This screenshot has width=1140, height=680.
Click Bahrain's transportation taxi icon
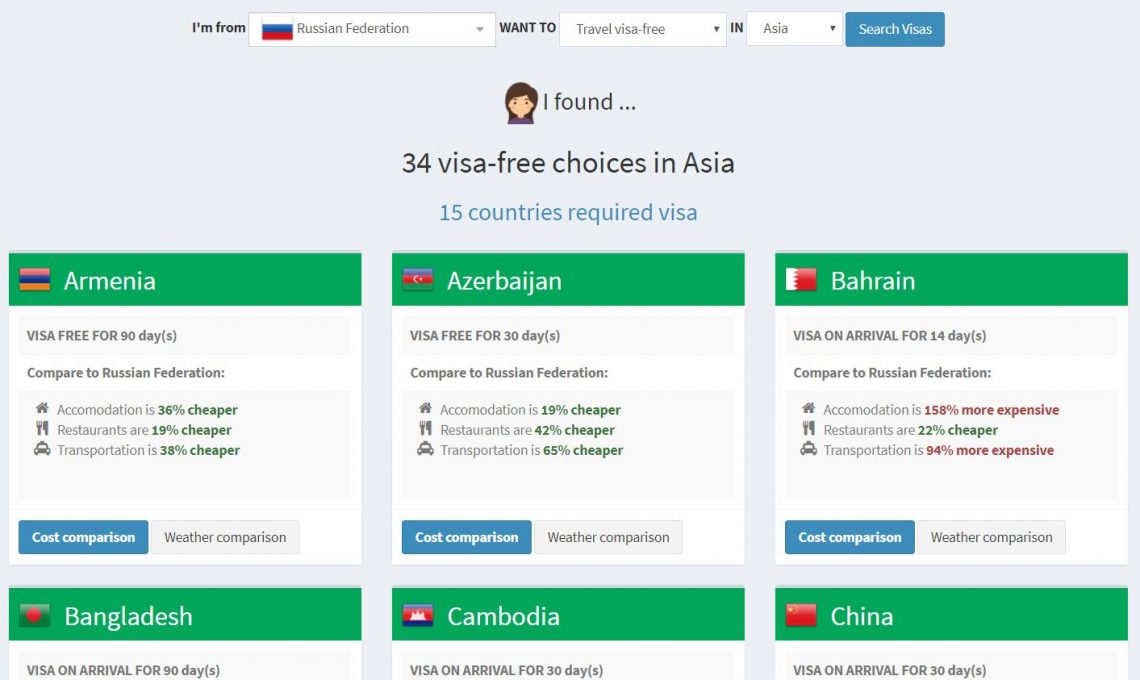pos(808,450)
